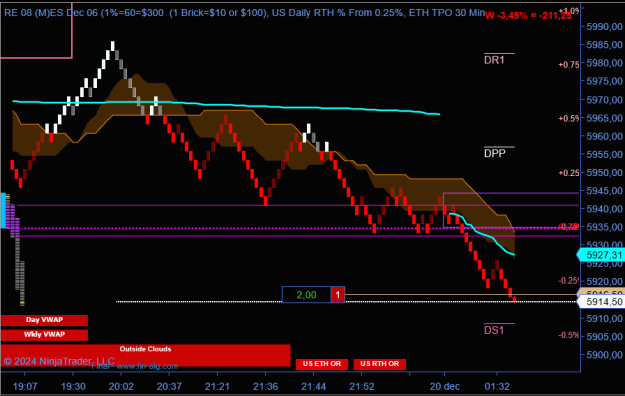
Task: Click the 5985,00 price axis label
Action: (x=604, y=45)
